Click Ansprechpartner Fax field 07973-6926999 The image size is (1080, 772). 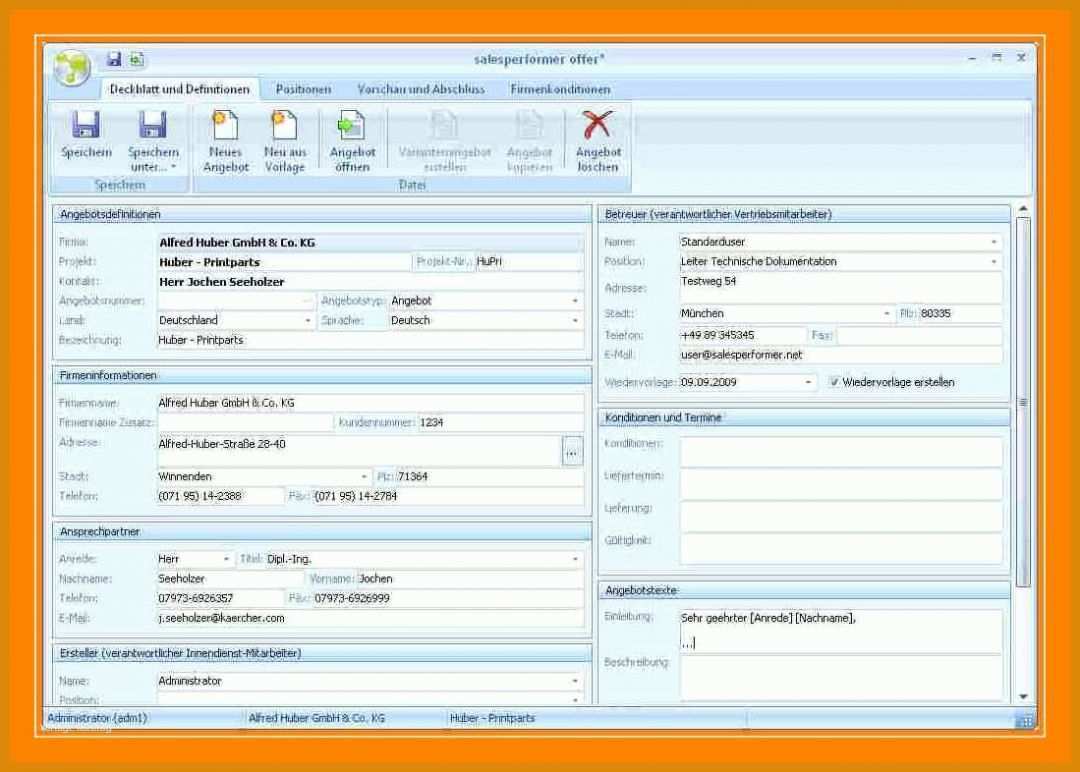[x=448, y=598]
